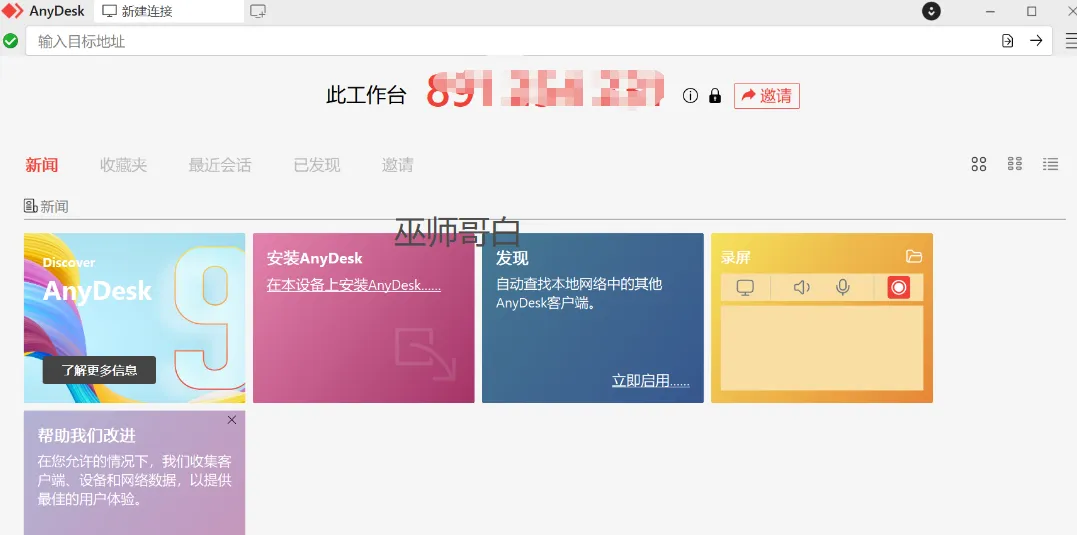Switch to small tiles view
Image resolution: width=1077 pixels, height=535 pixels.
pyautogui.click(x=1014, y=163)
